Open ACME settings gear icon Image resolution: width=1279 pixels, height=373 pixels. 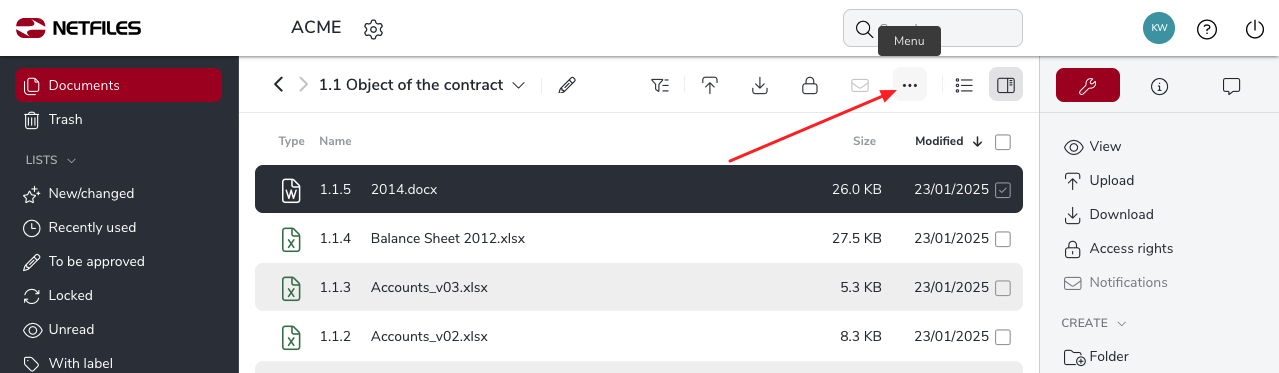click(374, 29)
